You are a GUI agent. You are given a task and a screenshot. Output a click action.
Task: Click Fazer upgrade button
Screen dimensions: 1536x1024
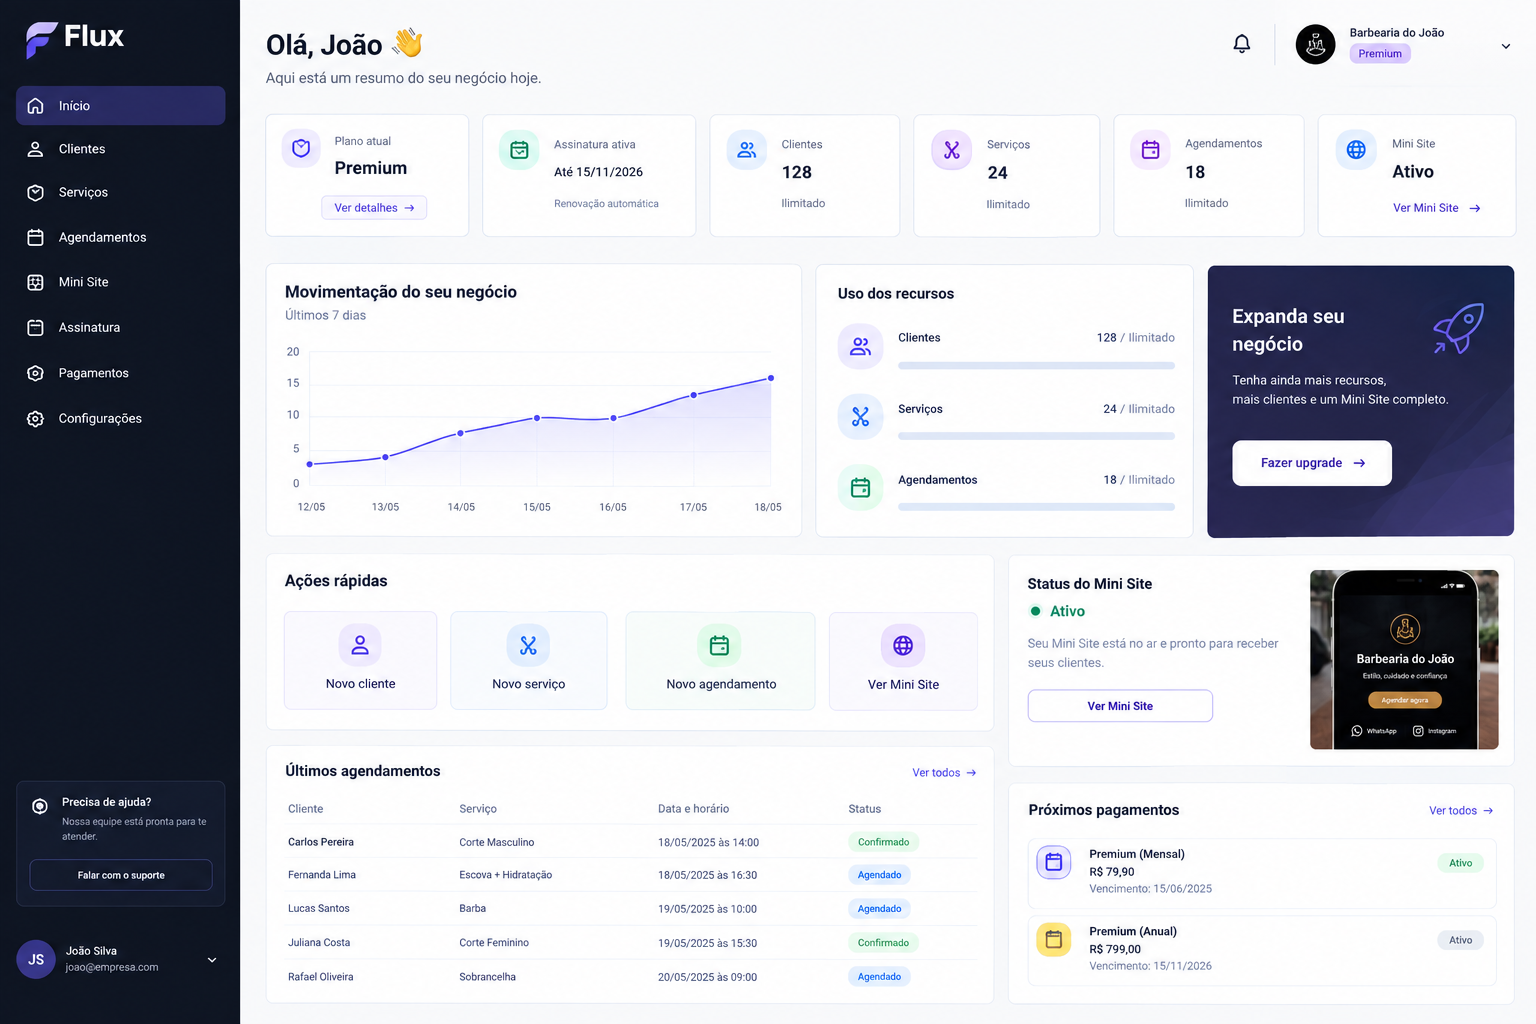tap(1312, 463)
